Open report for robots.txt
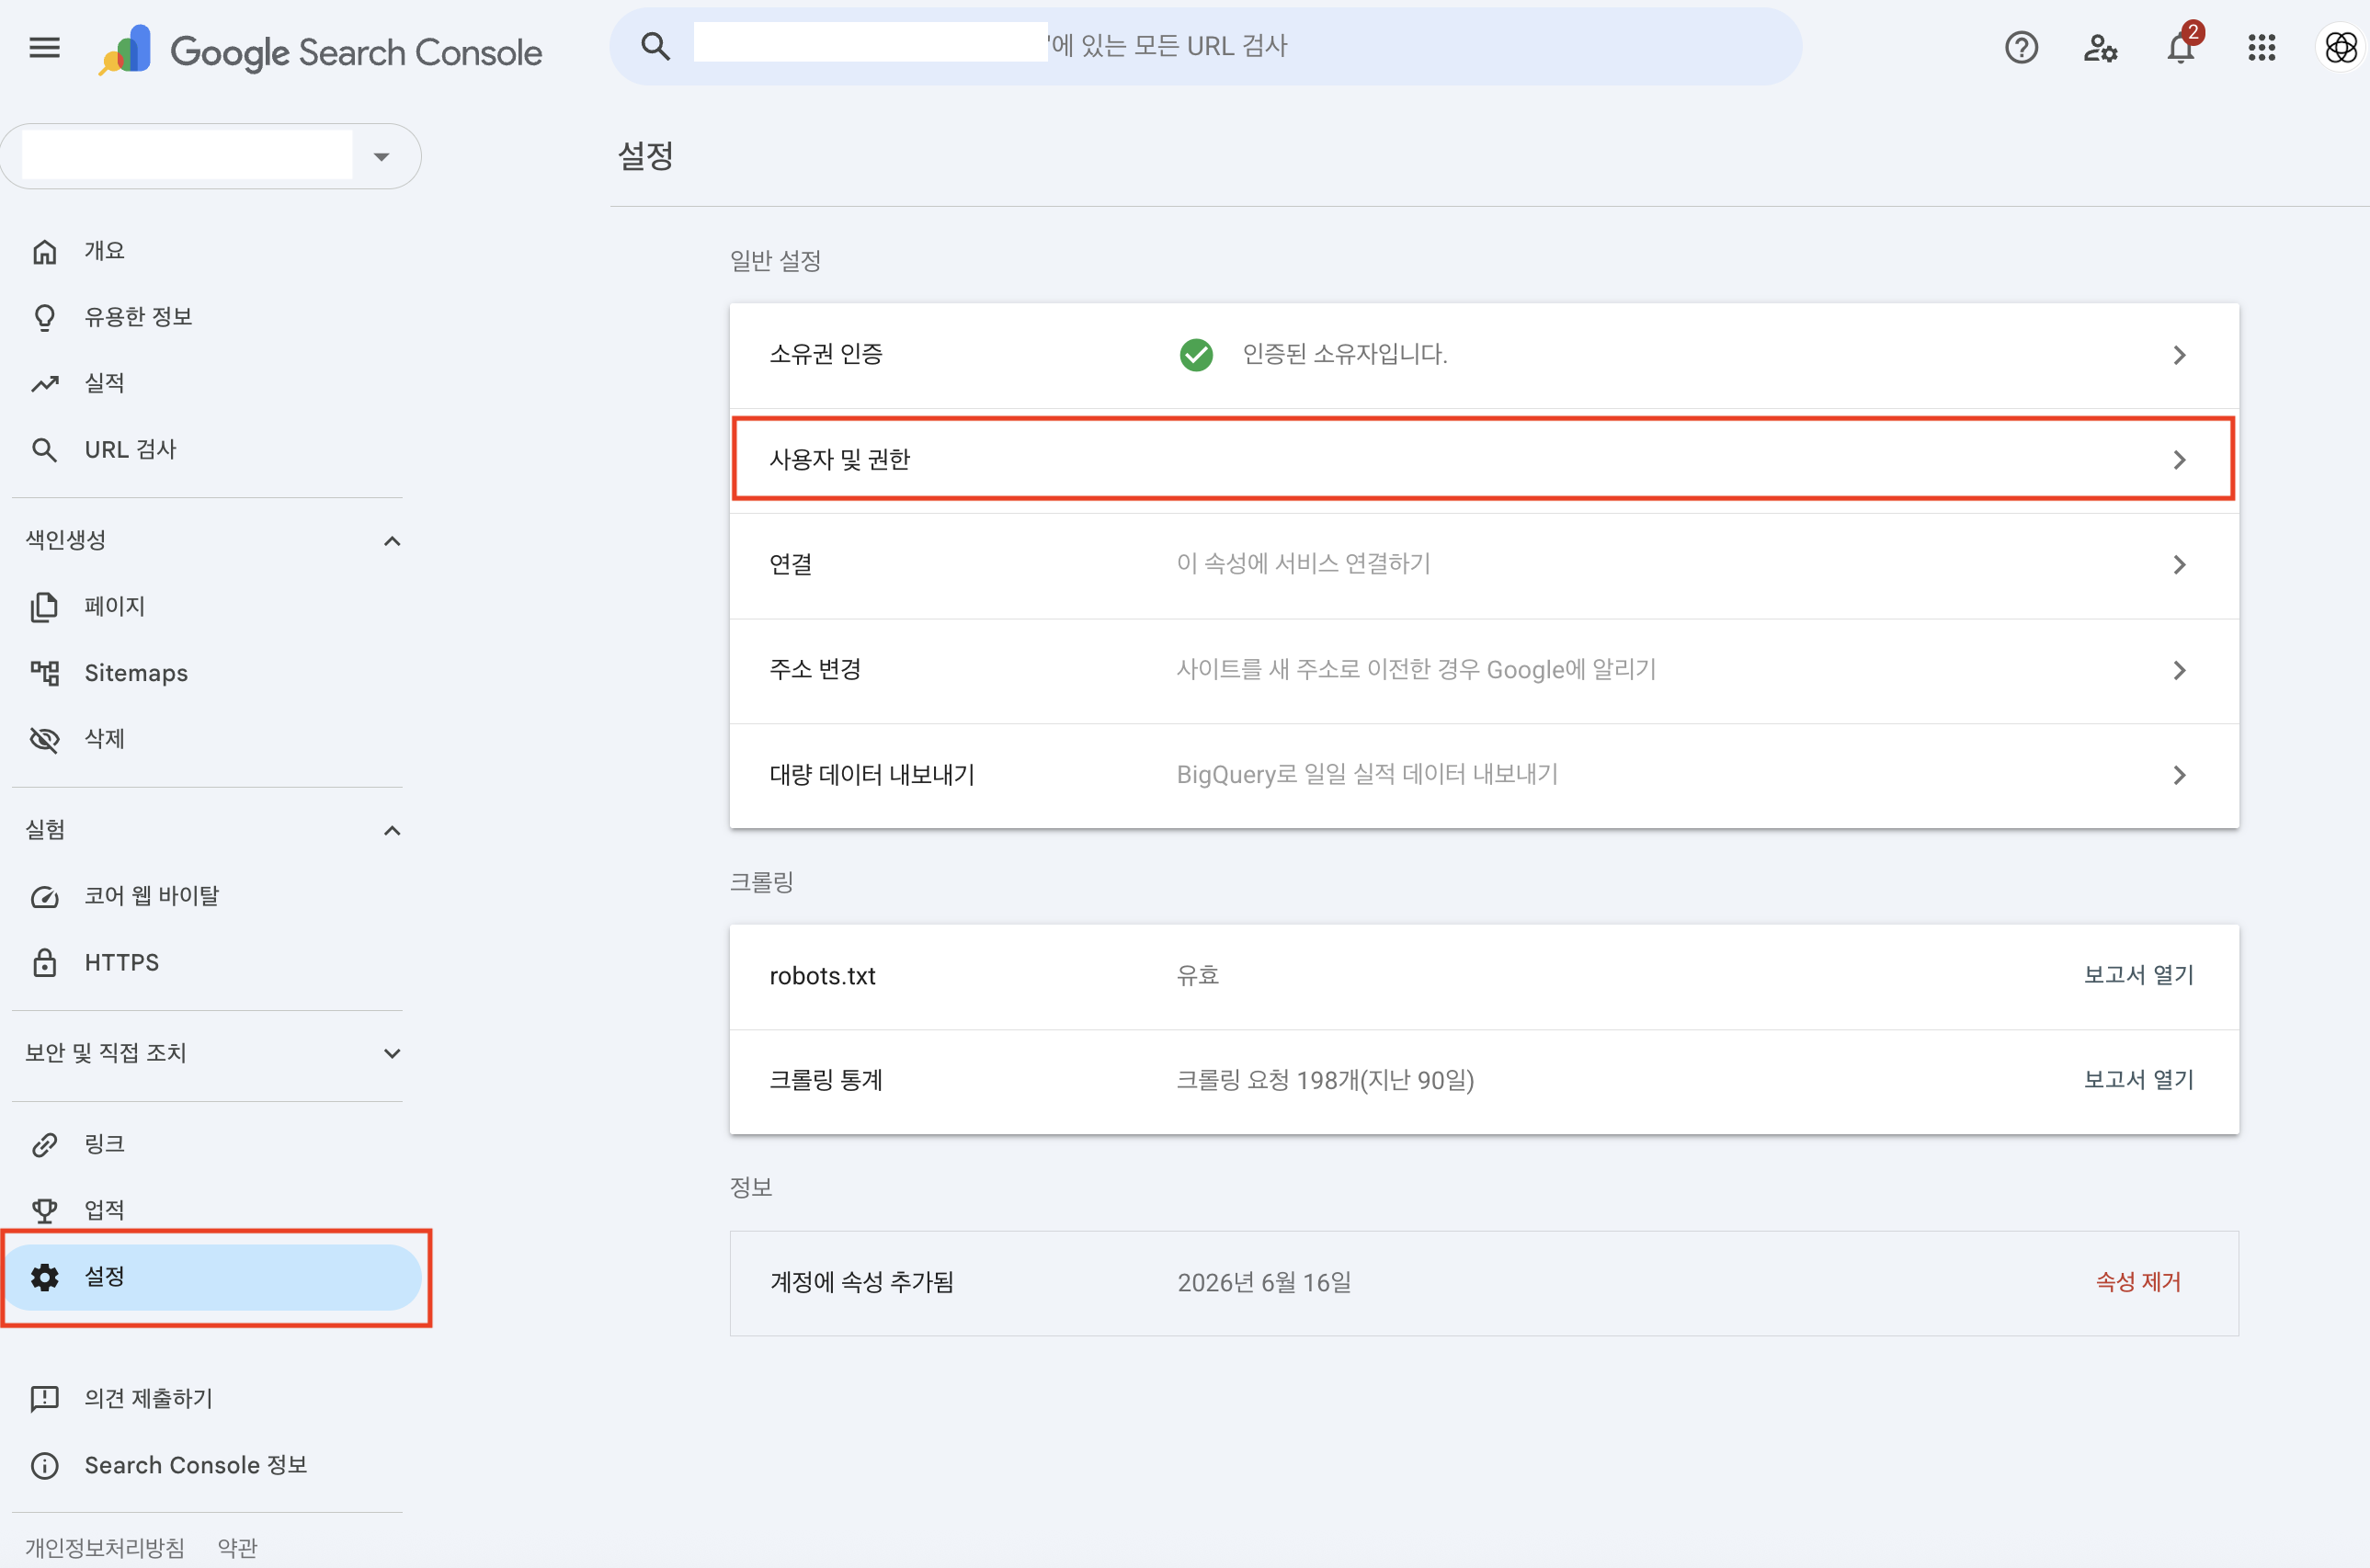 tap(2138, 975)
